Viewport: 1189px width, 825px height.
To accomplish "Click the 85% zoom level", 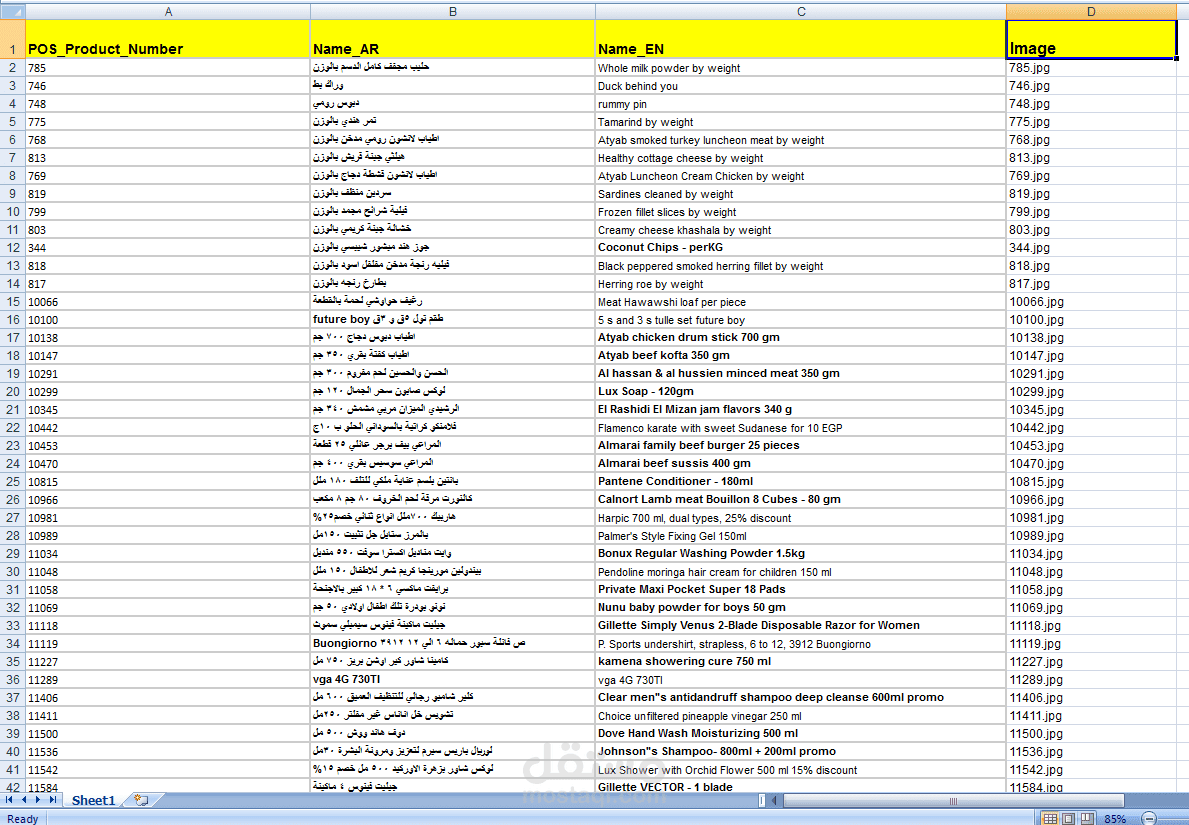I will coord(1115,819).
